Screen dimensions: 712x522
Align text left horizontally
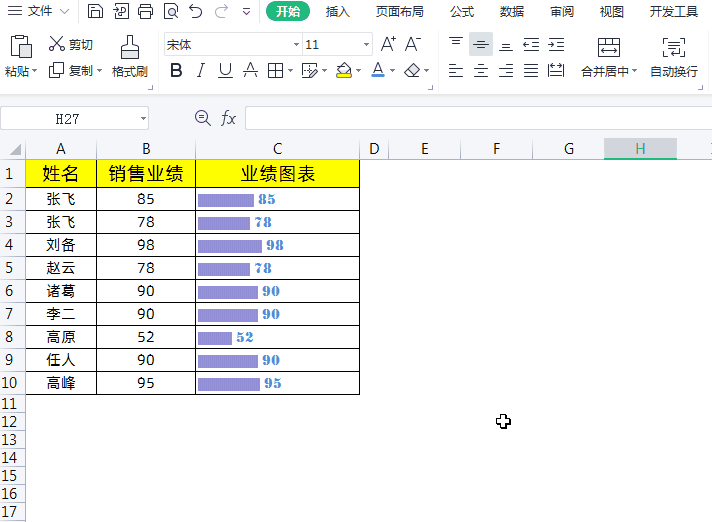455,70
